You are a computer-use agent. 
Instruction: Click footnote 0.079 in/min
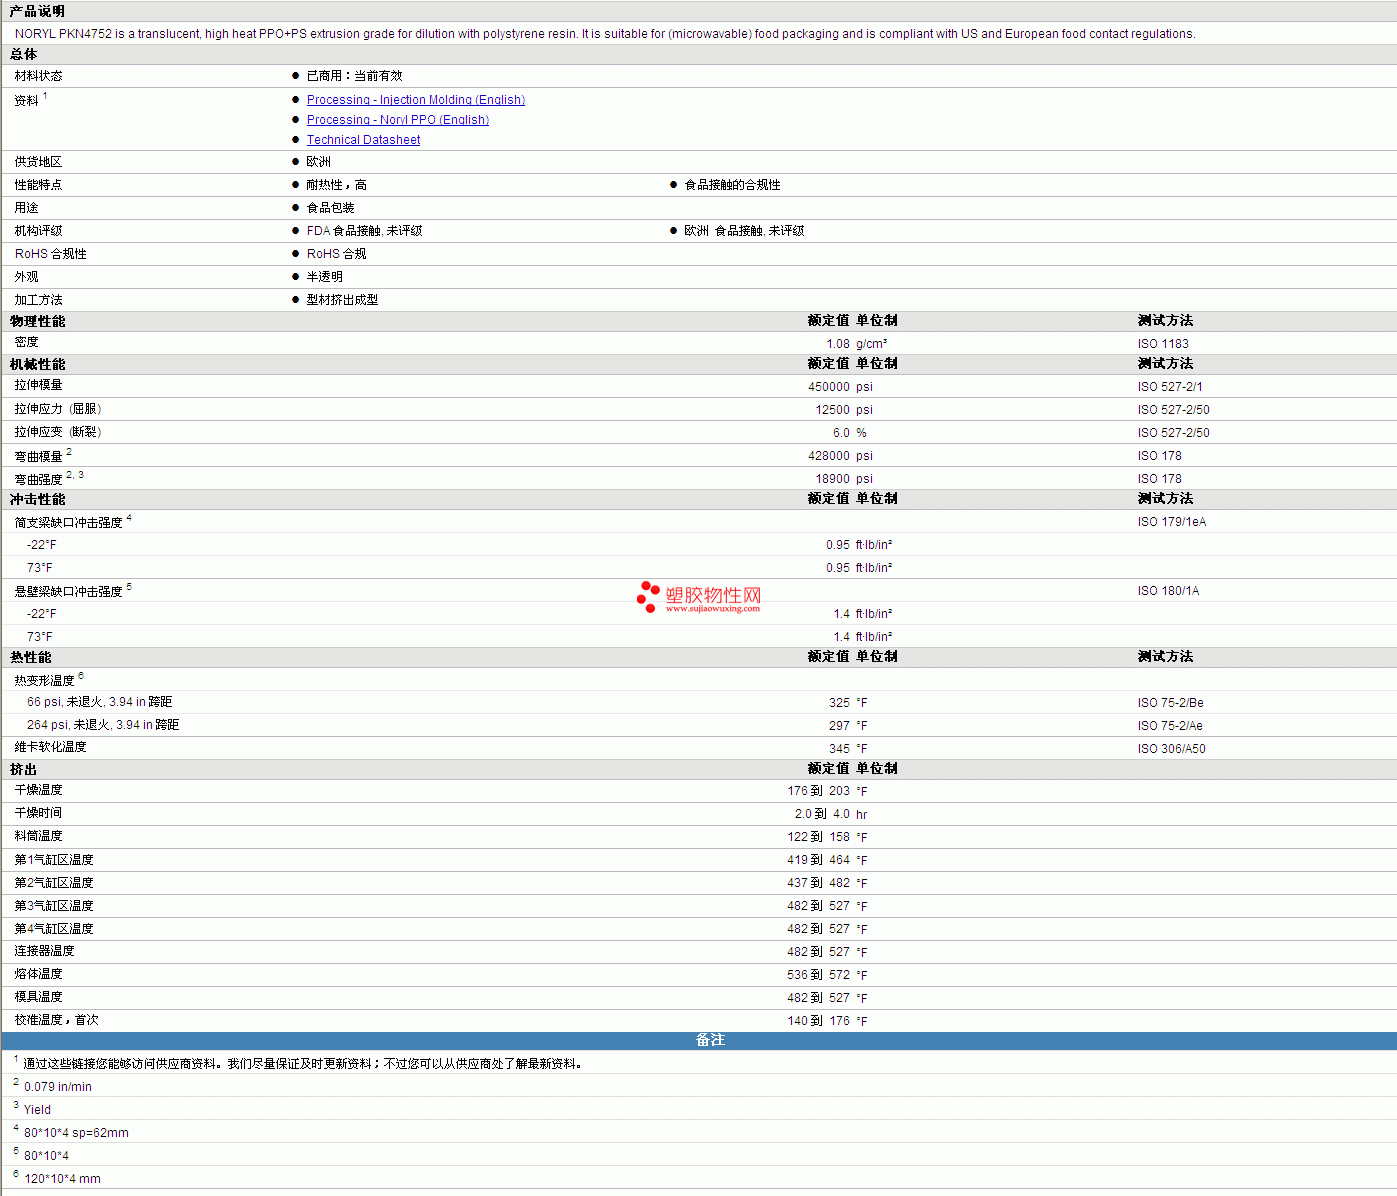(58, 1087)
